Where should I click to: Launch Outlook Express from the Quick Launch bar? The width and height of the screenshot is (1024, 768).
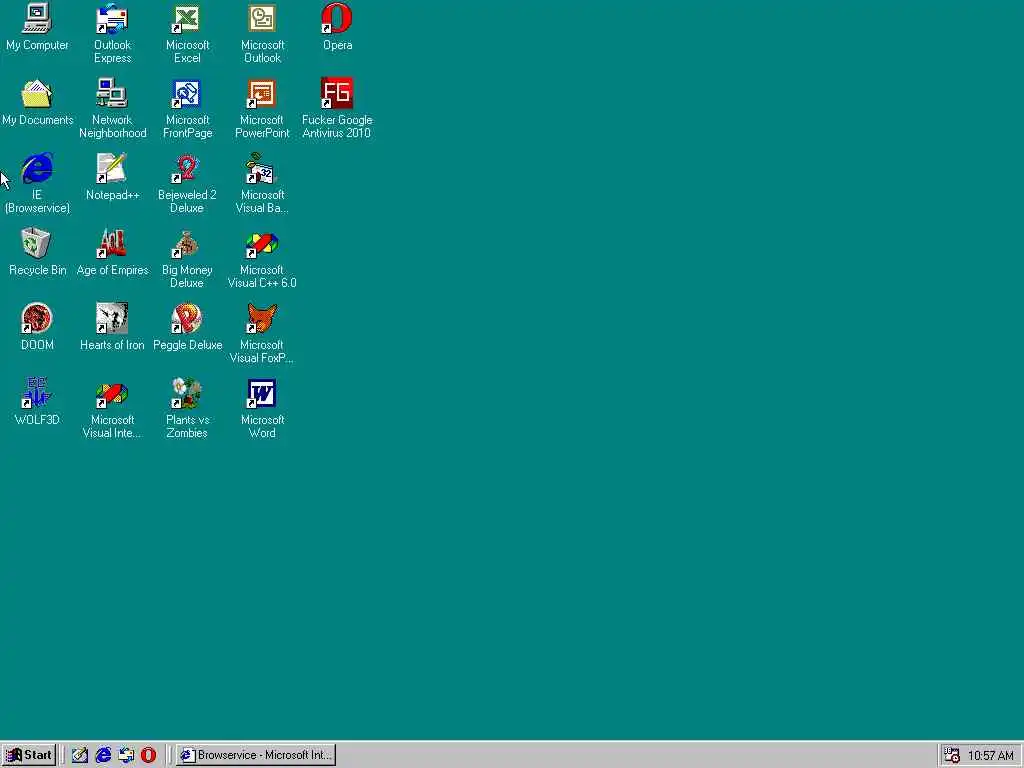click(126, 755)
